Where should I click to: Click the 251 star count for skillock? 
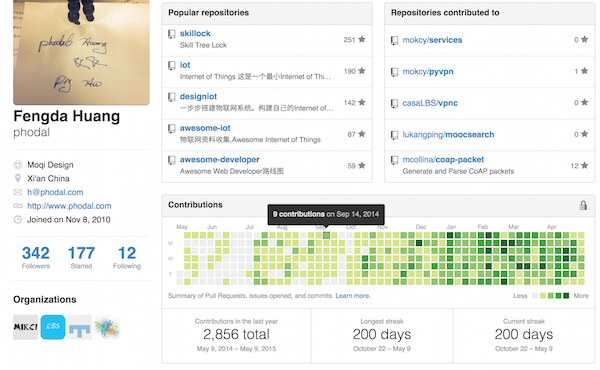[x=354, y=39]
